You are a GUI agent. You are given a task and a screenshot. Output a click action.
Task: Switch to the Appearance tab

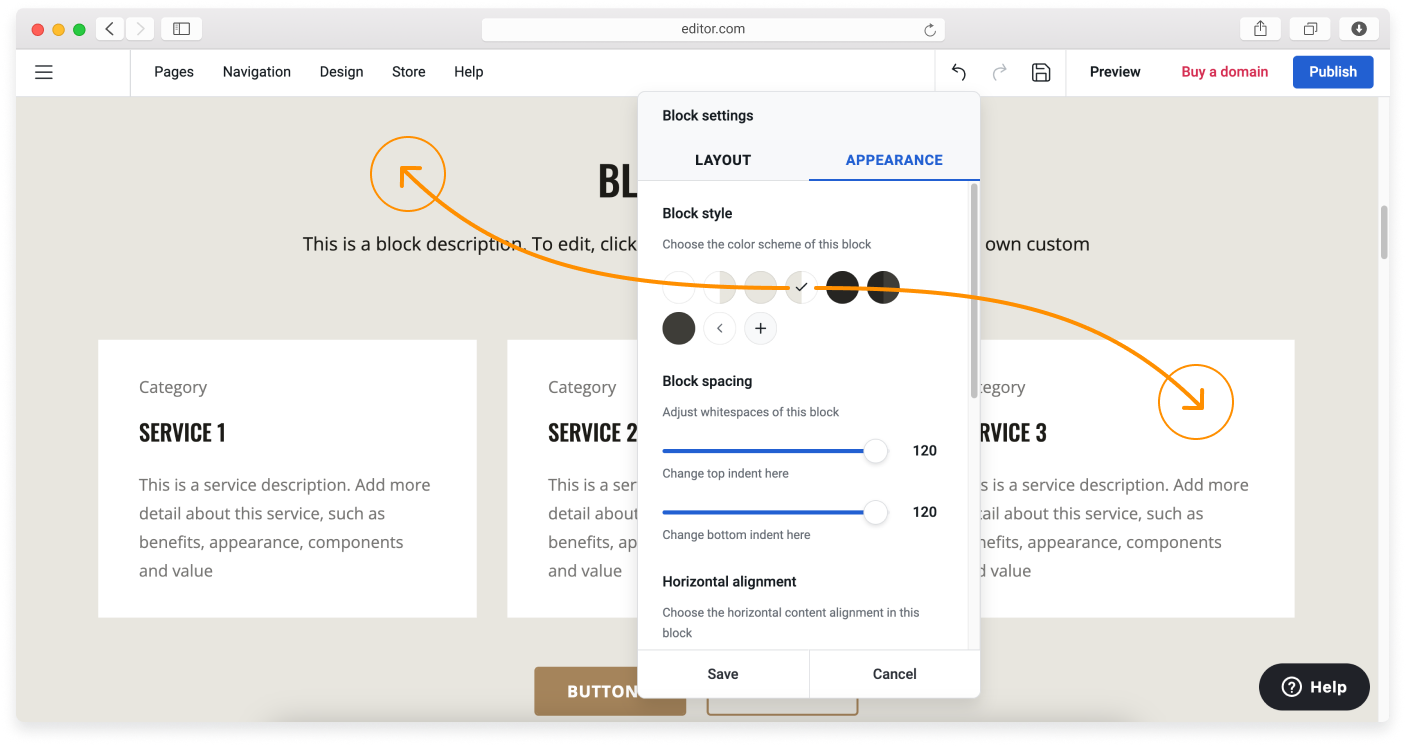click(x=894, y=160)
